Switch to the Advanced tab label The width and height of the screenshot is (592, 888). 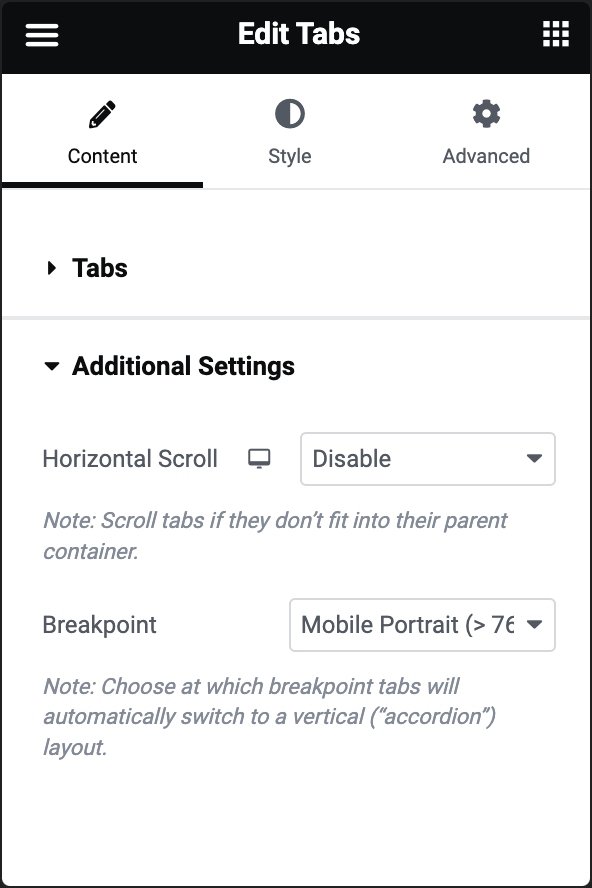(486, 156)
